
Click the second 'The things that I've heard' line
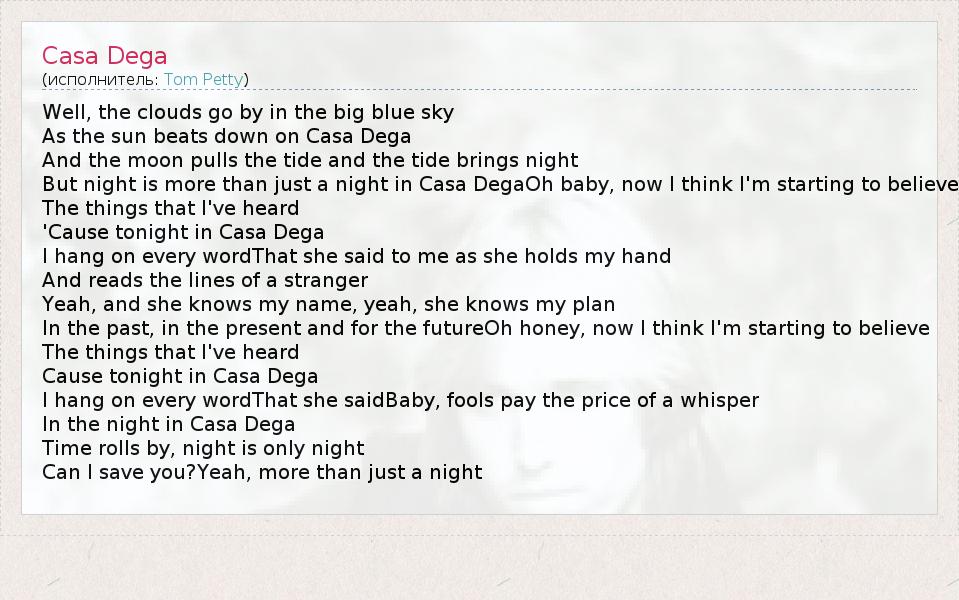pyautogui.click(x=171, y=352)
